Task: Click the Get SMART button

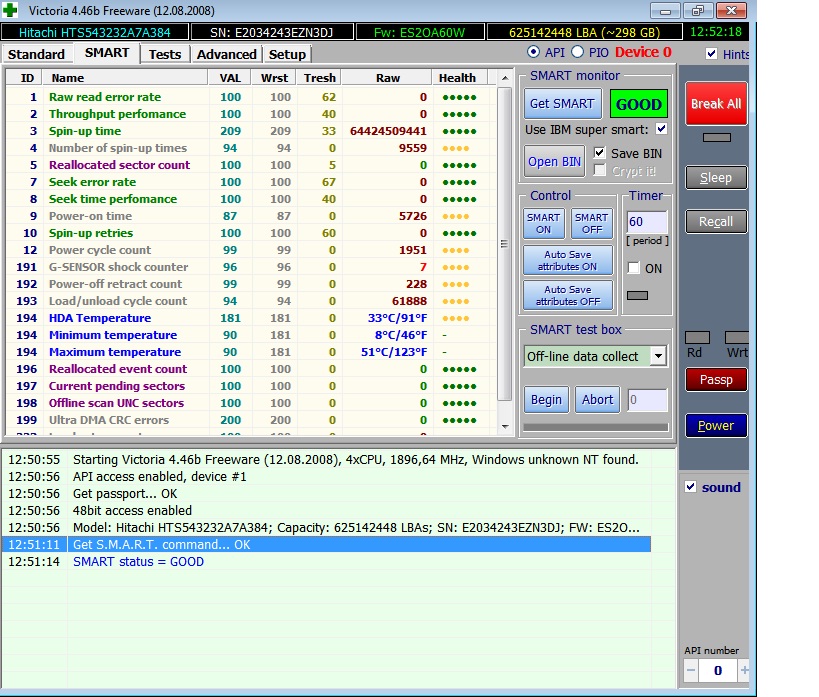Action: click(x=562, y=104)
